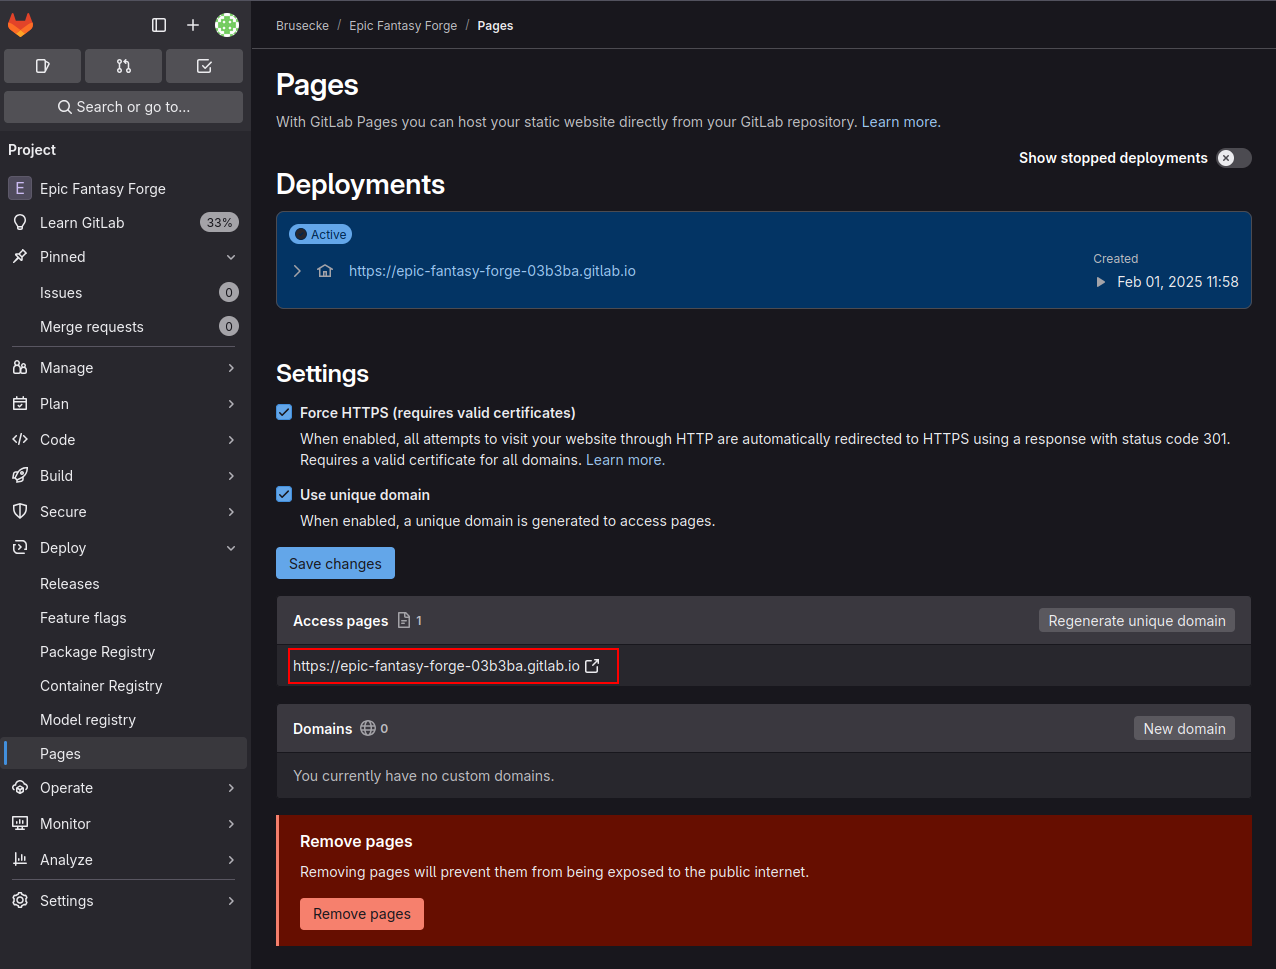This screenshot has width=1276, height=969.
Task: Click the Pages breadcrumb text
Action: [495, 26]
